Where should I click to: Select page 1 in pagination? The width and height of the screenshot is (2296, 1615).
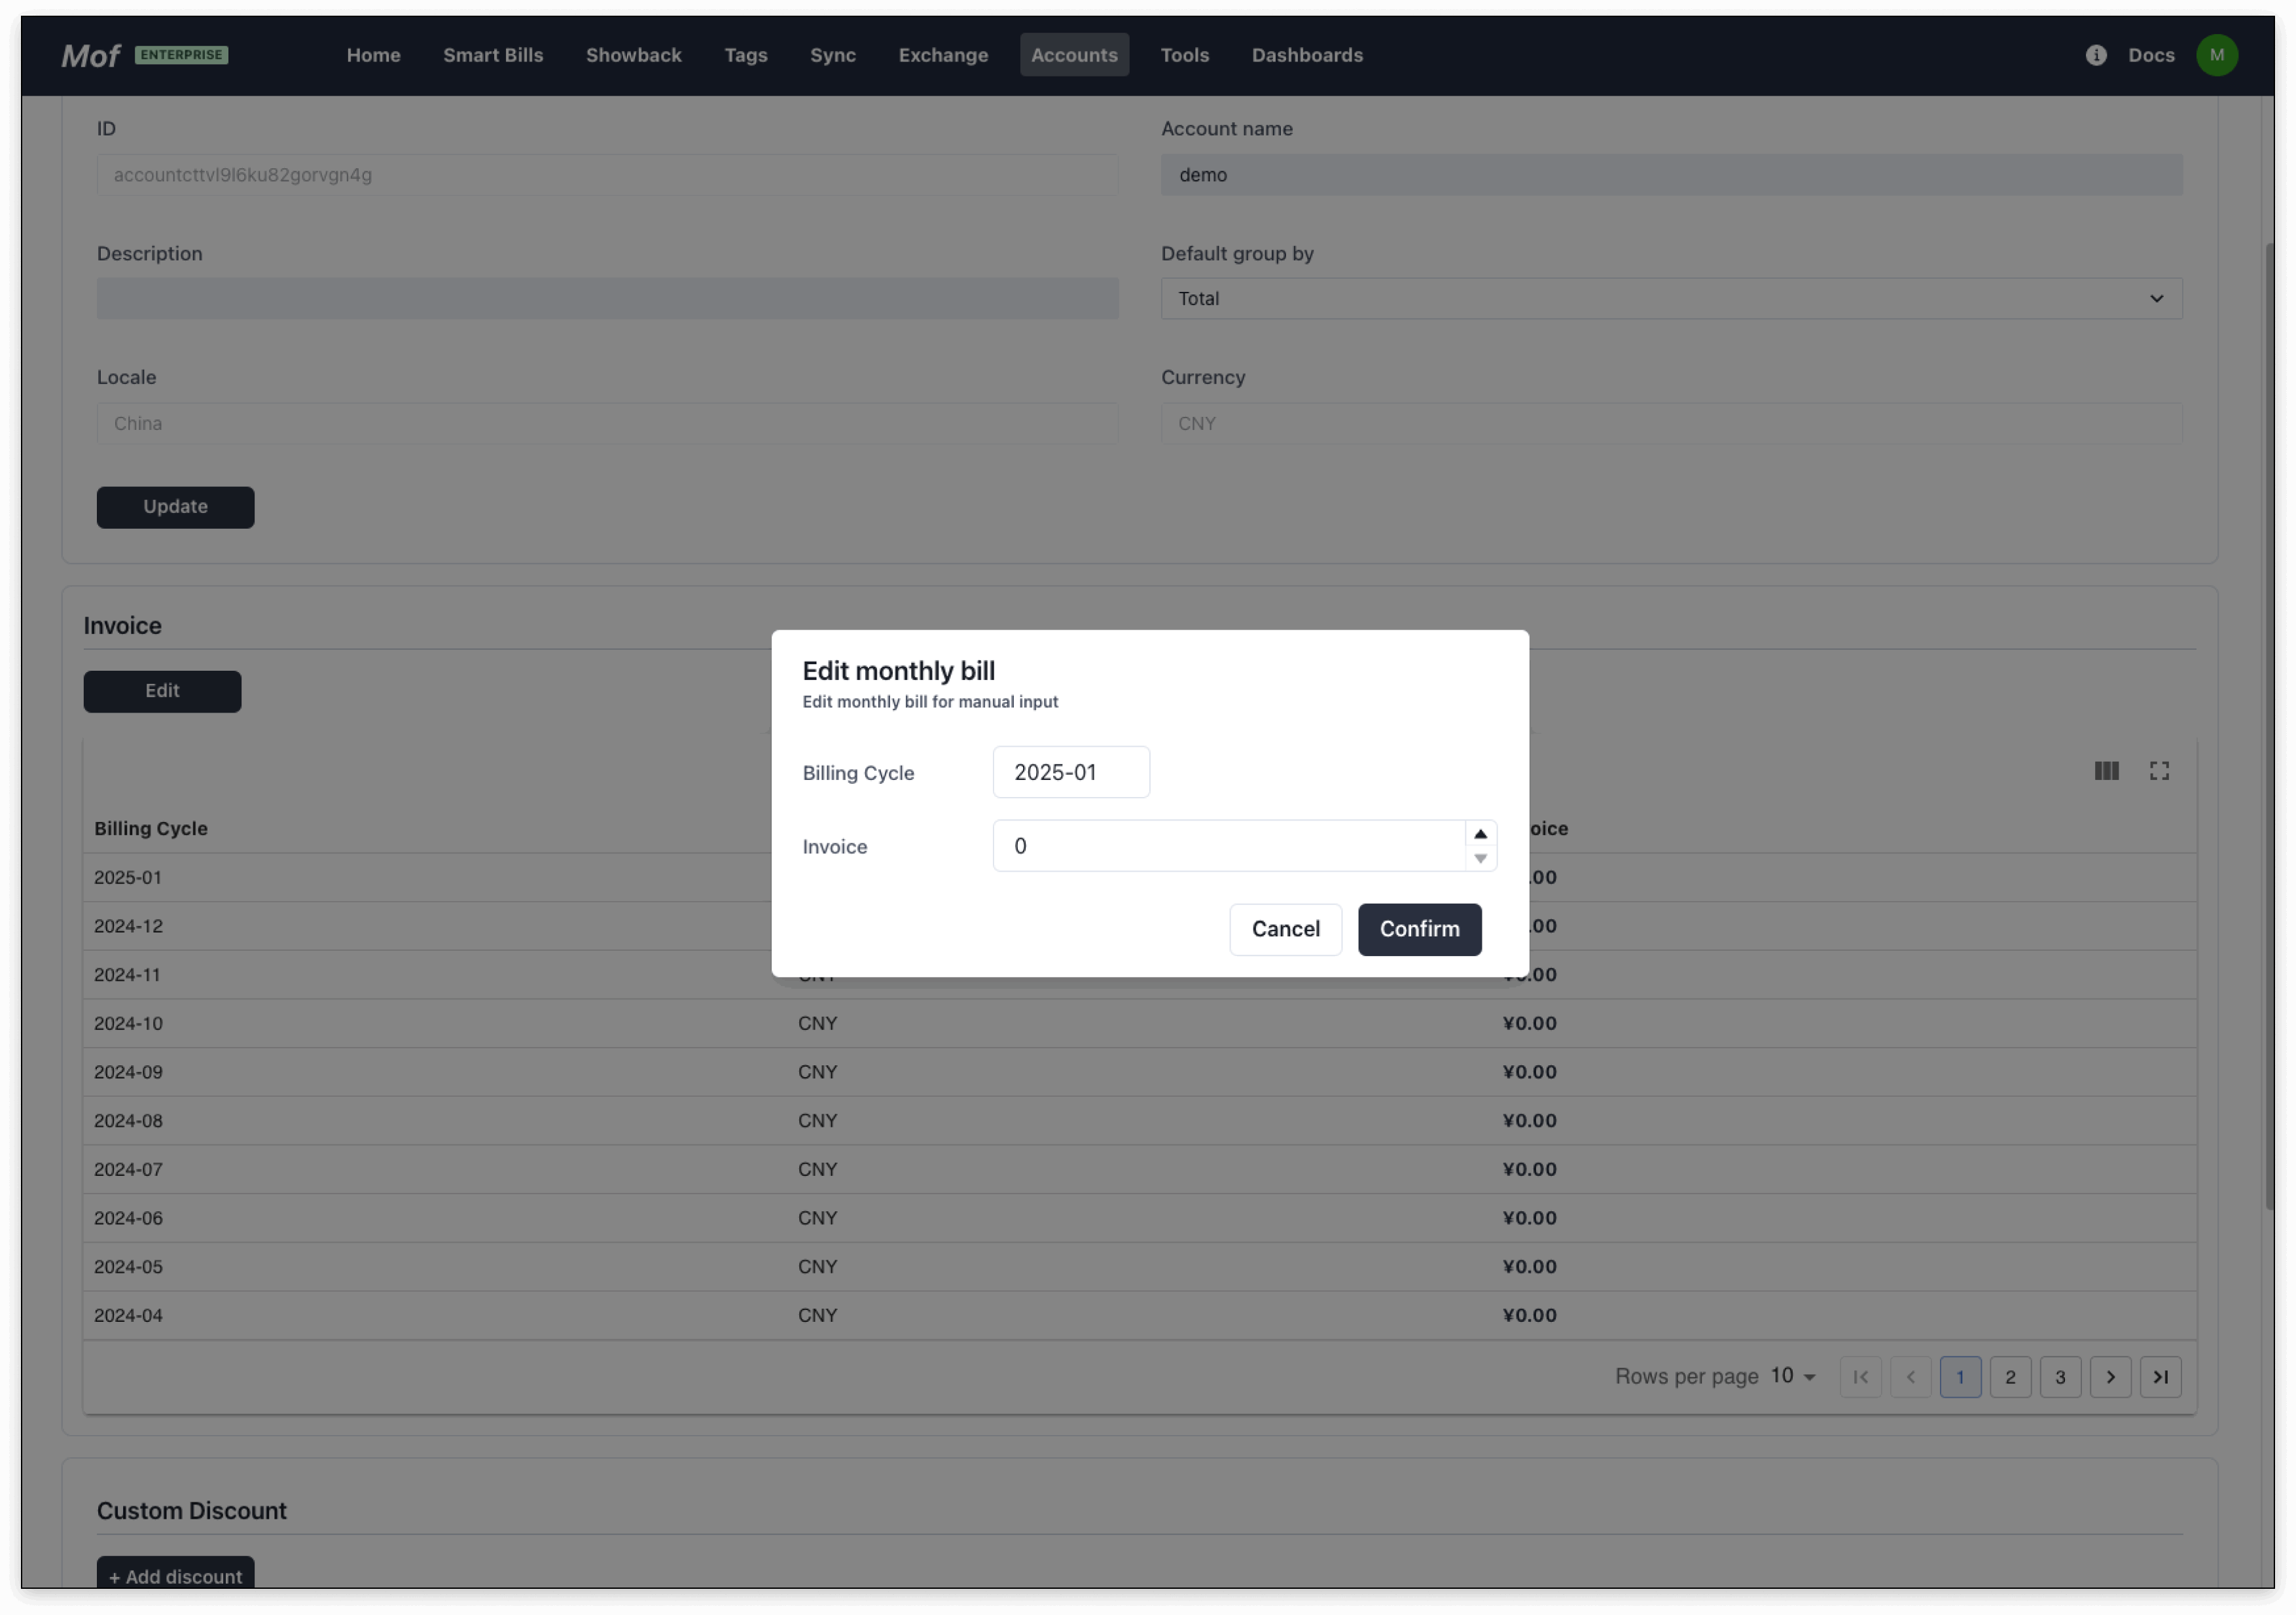click(x=1960, y=1377)
